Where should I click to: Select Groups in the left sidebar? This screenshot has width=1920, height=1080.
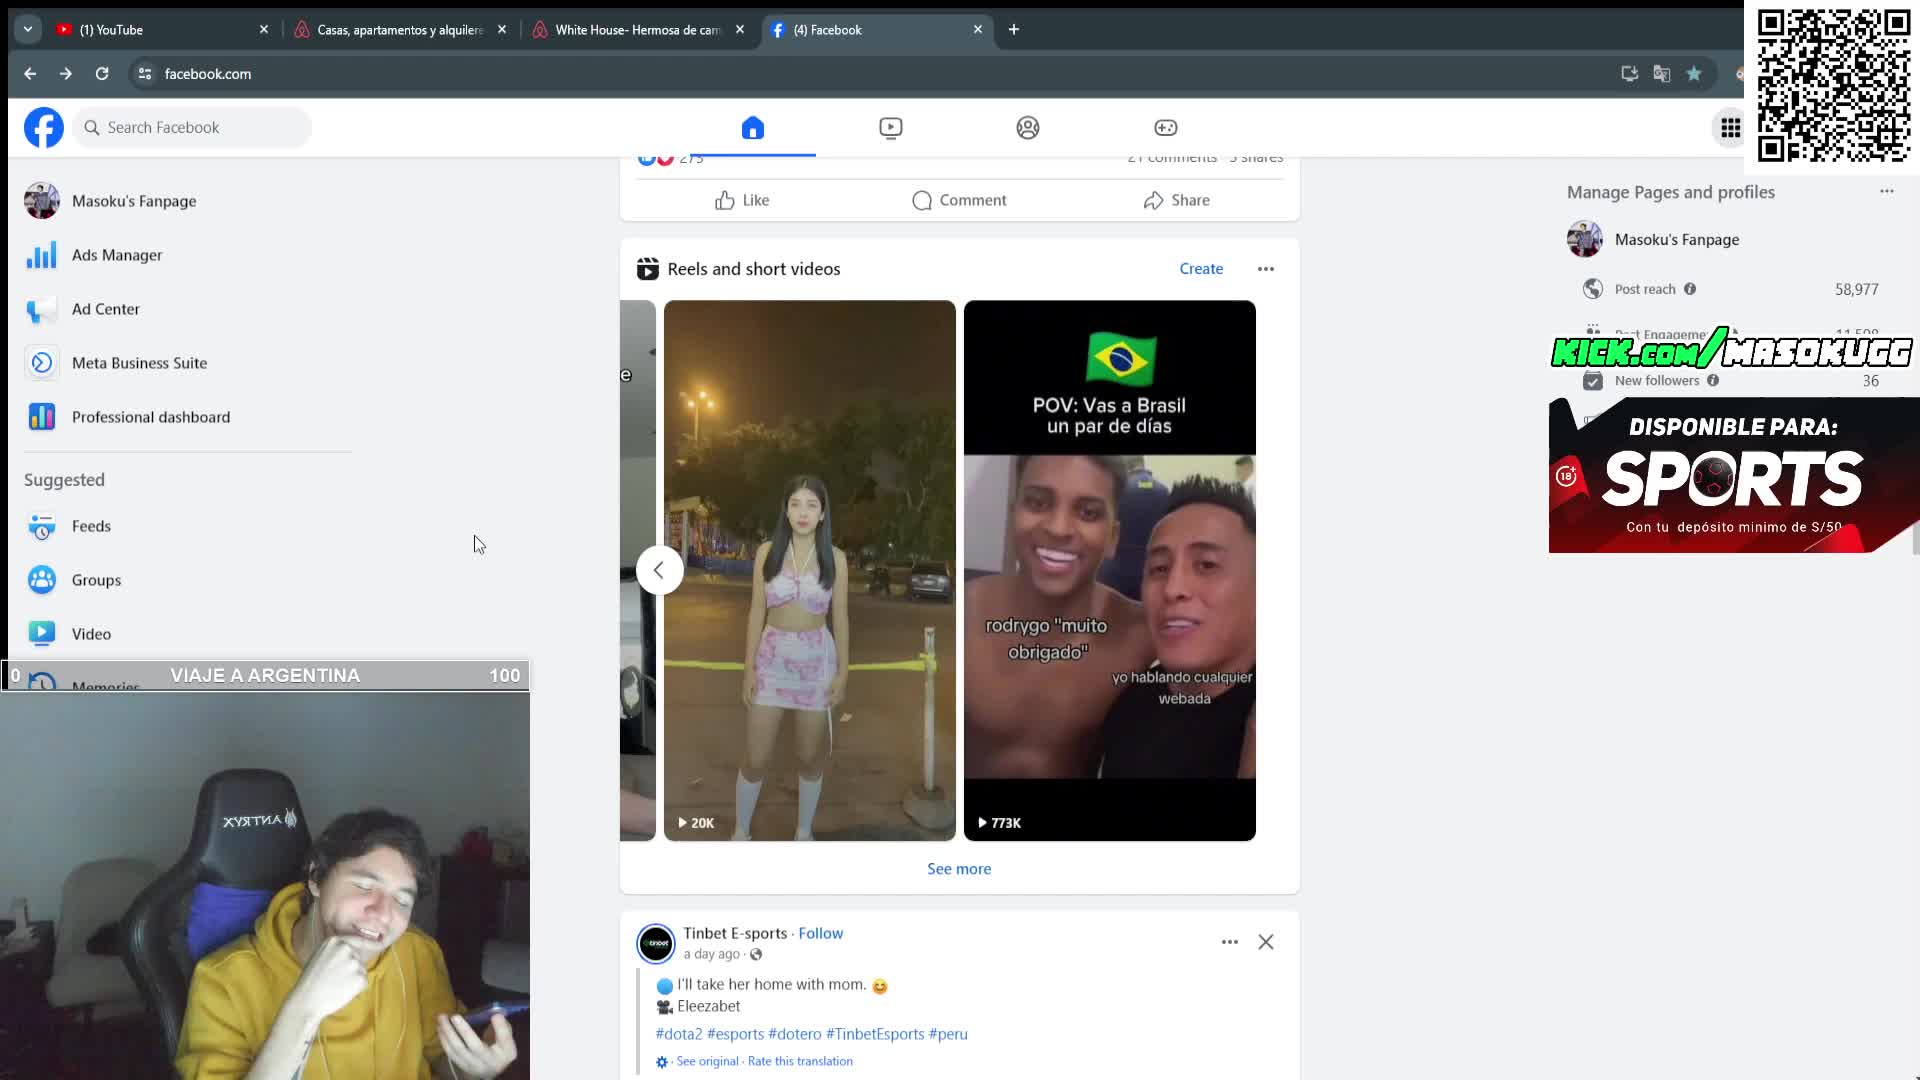(96, 579)
